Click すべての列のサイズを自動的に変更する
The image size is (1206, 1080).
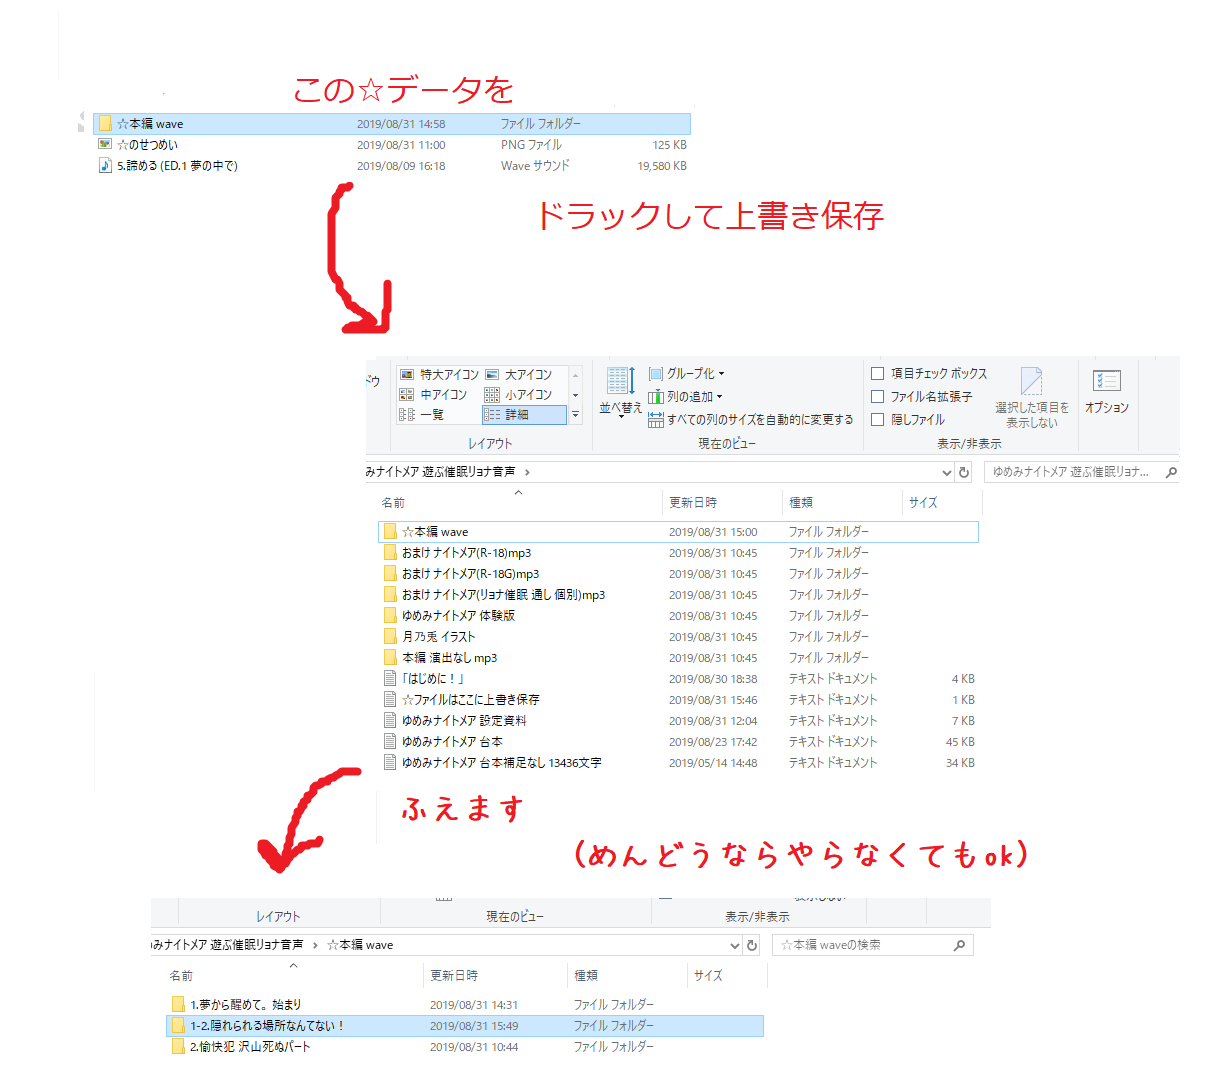coord(751,420)
